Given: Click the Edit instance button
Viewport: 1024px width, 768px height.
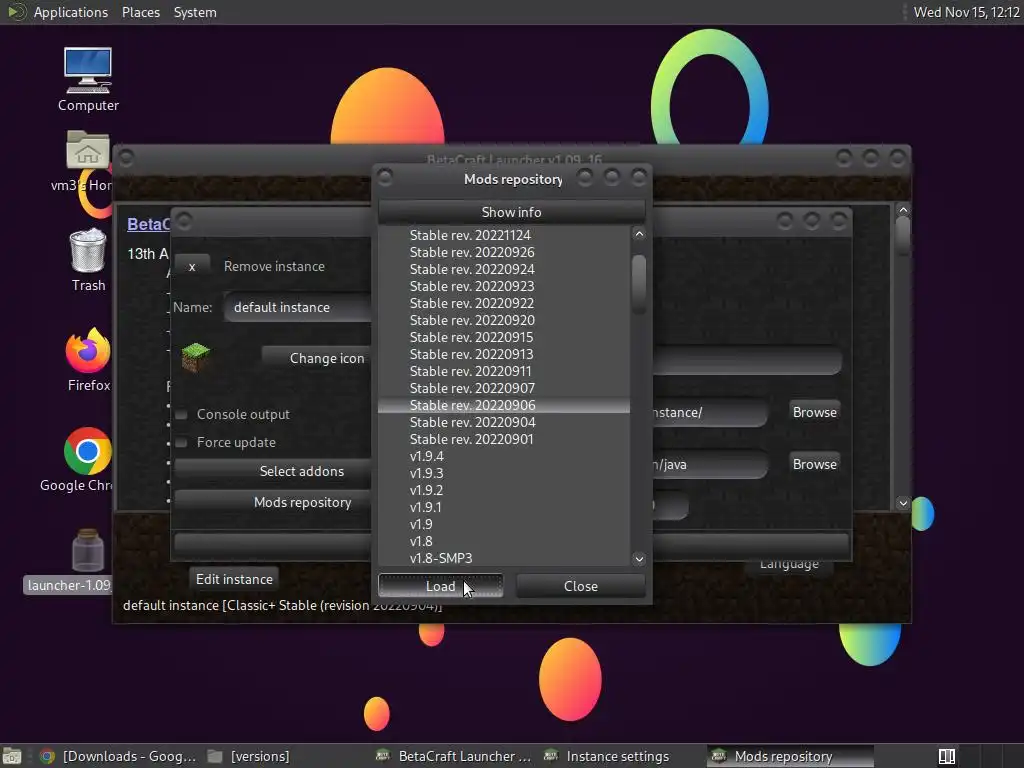Looking at the screenshot, I should click(x=234, y=579).
